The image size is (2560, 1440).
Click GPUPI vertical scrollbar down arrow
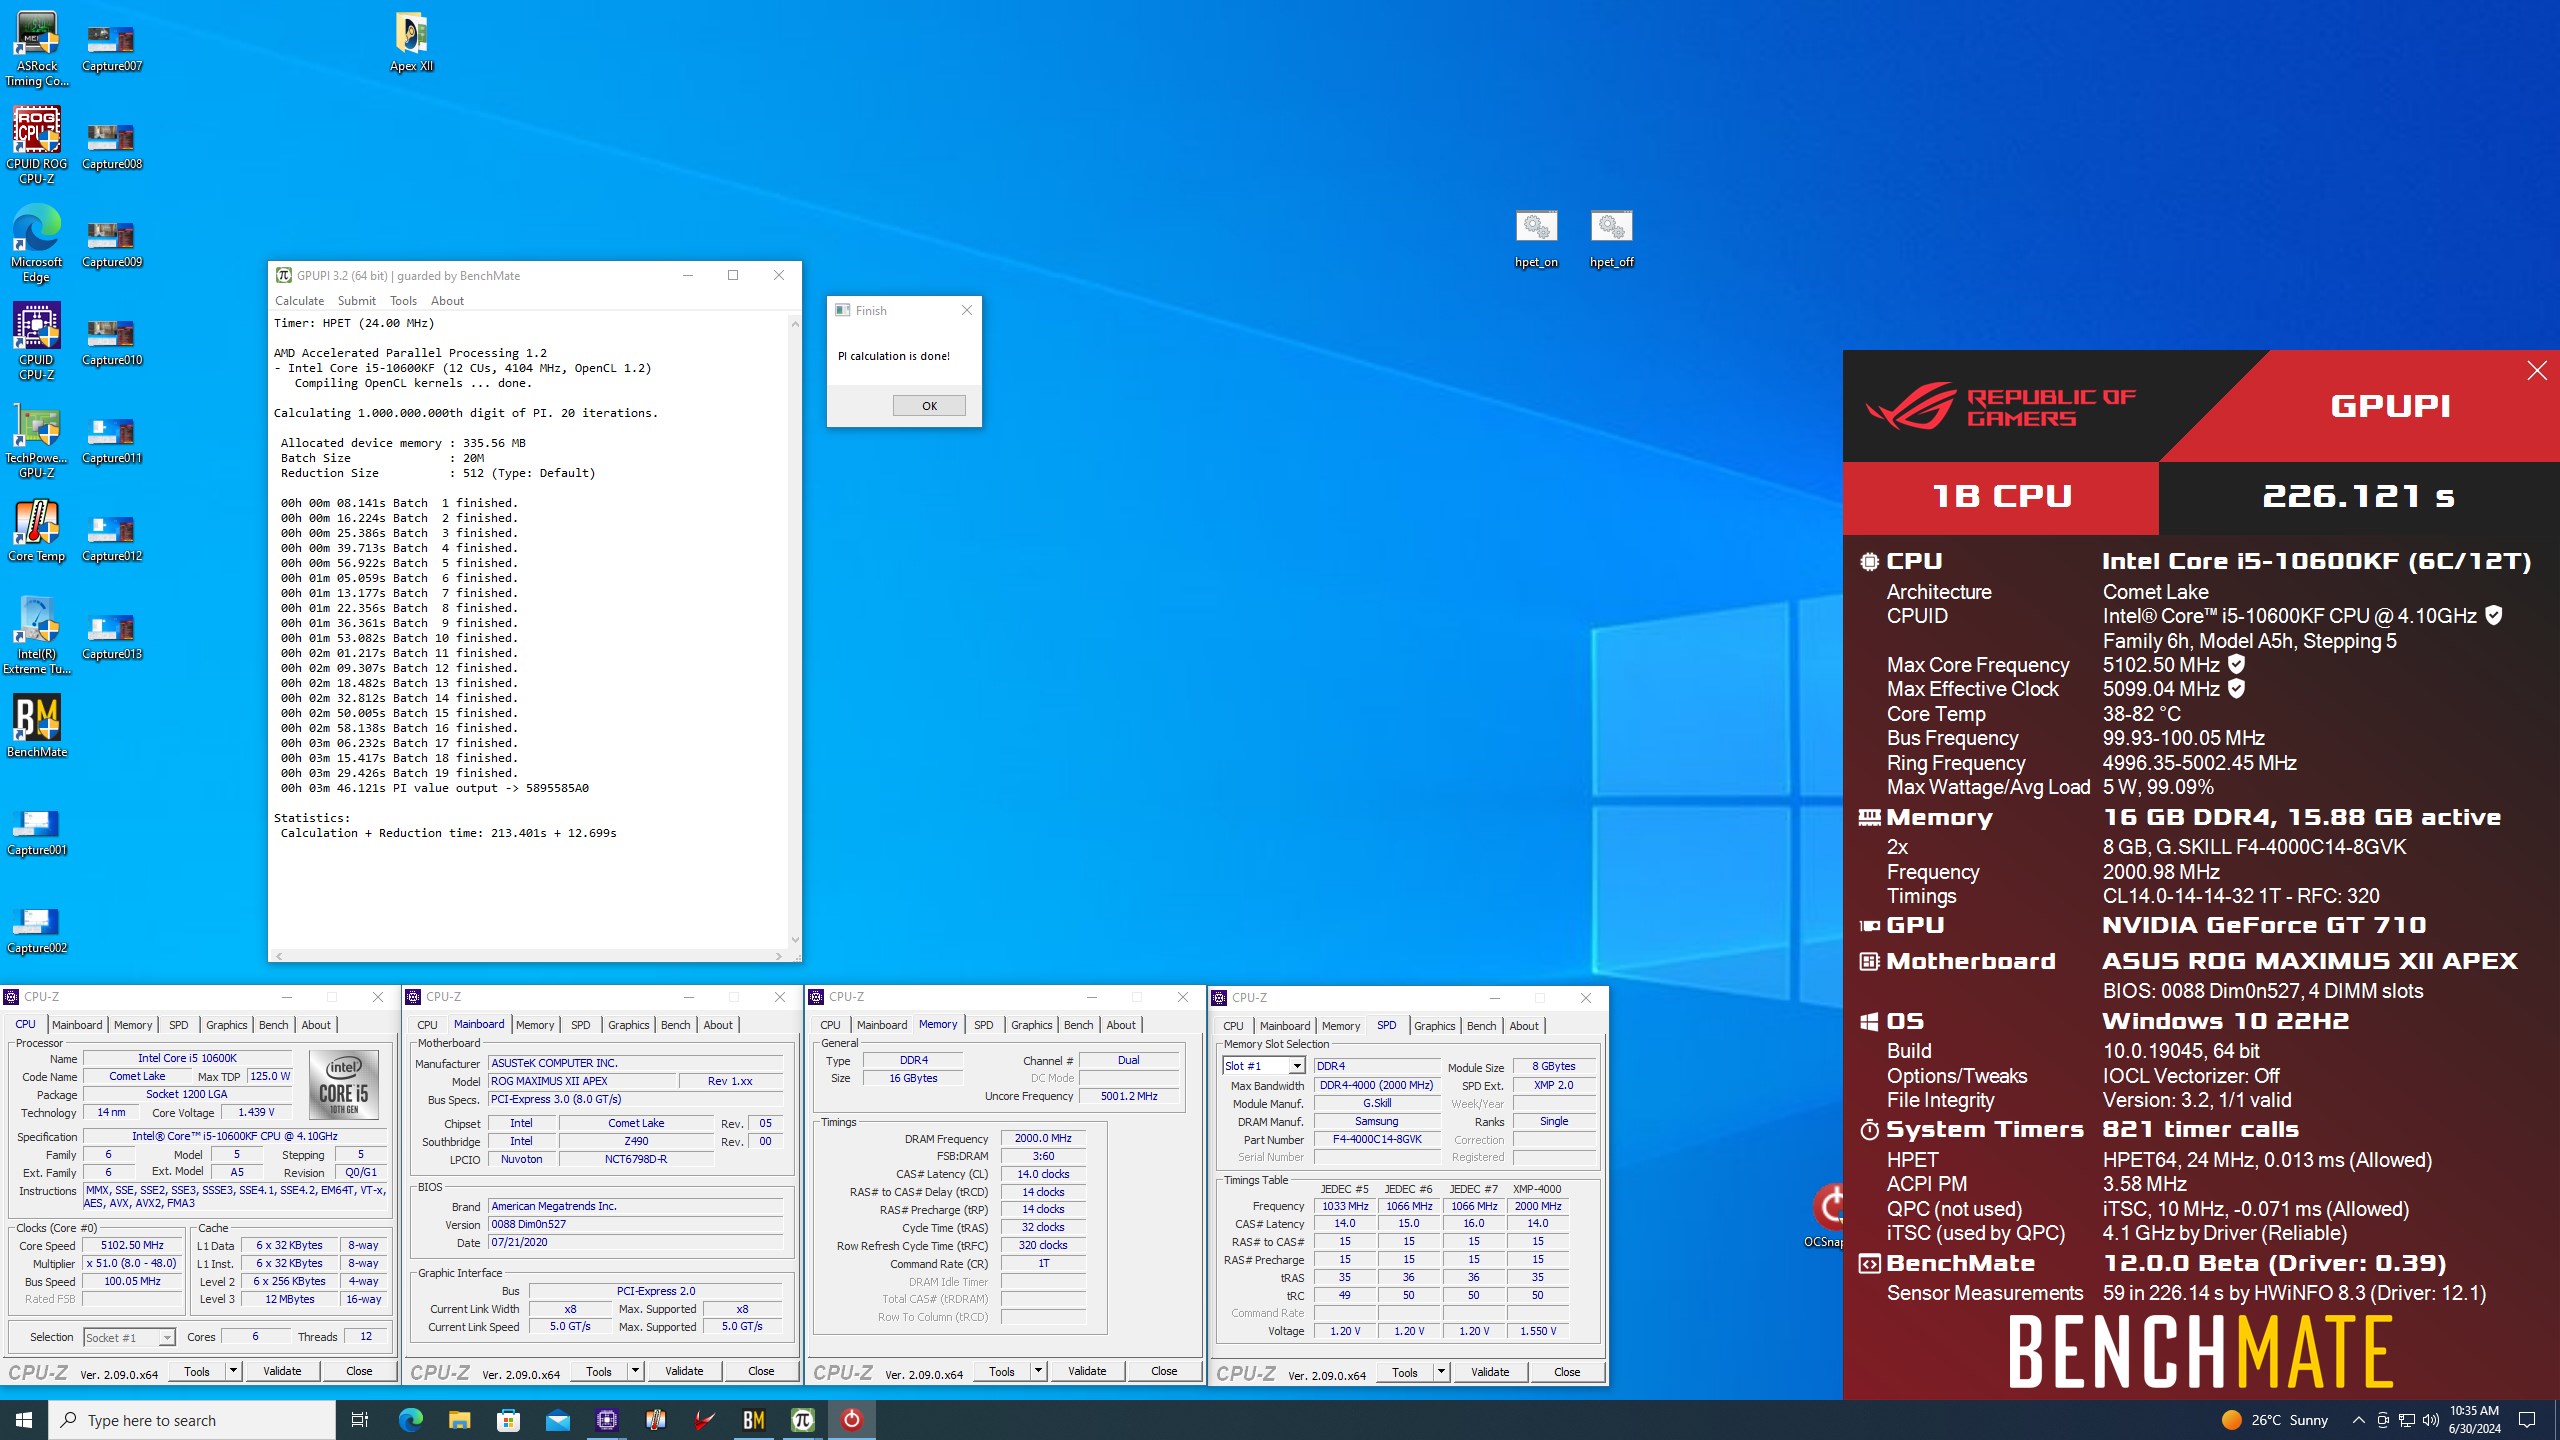tap(795, 939)
